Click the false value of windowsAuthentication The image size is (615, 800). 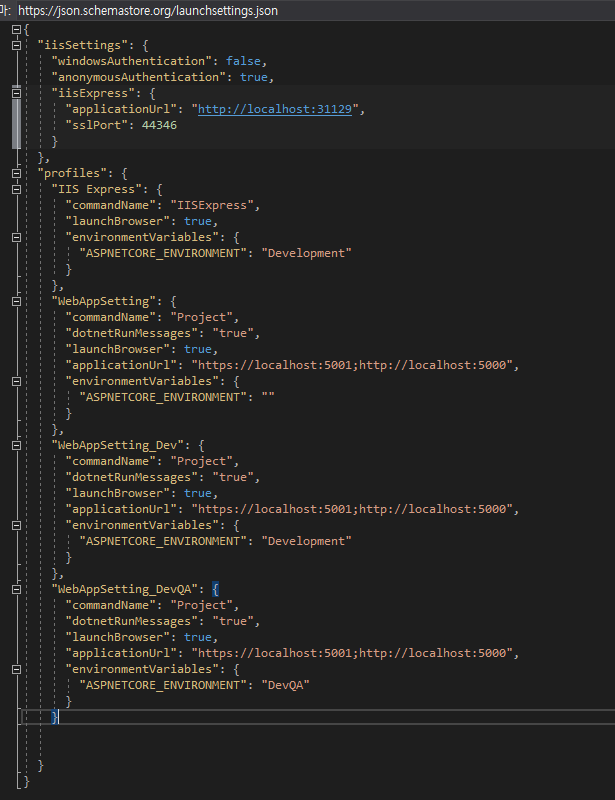tap(243, 61)
